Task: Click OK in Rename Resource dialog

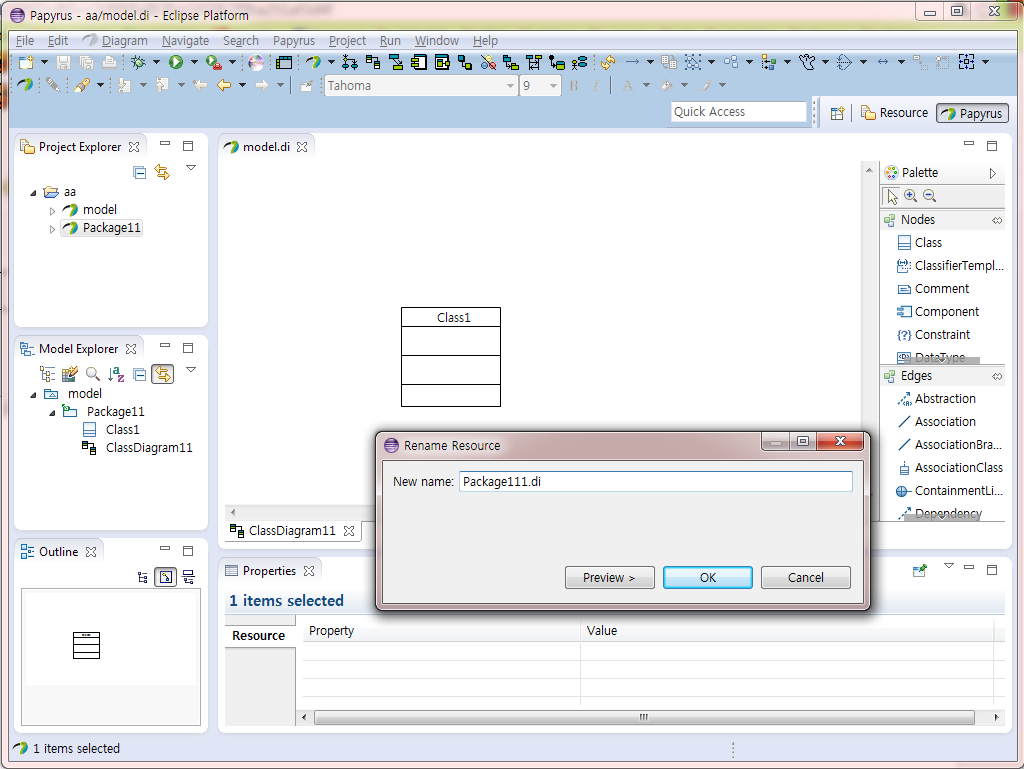Action: pyautogui.click(x=708, y=578)
